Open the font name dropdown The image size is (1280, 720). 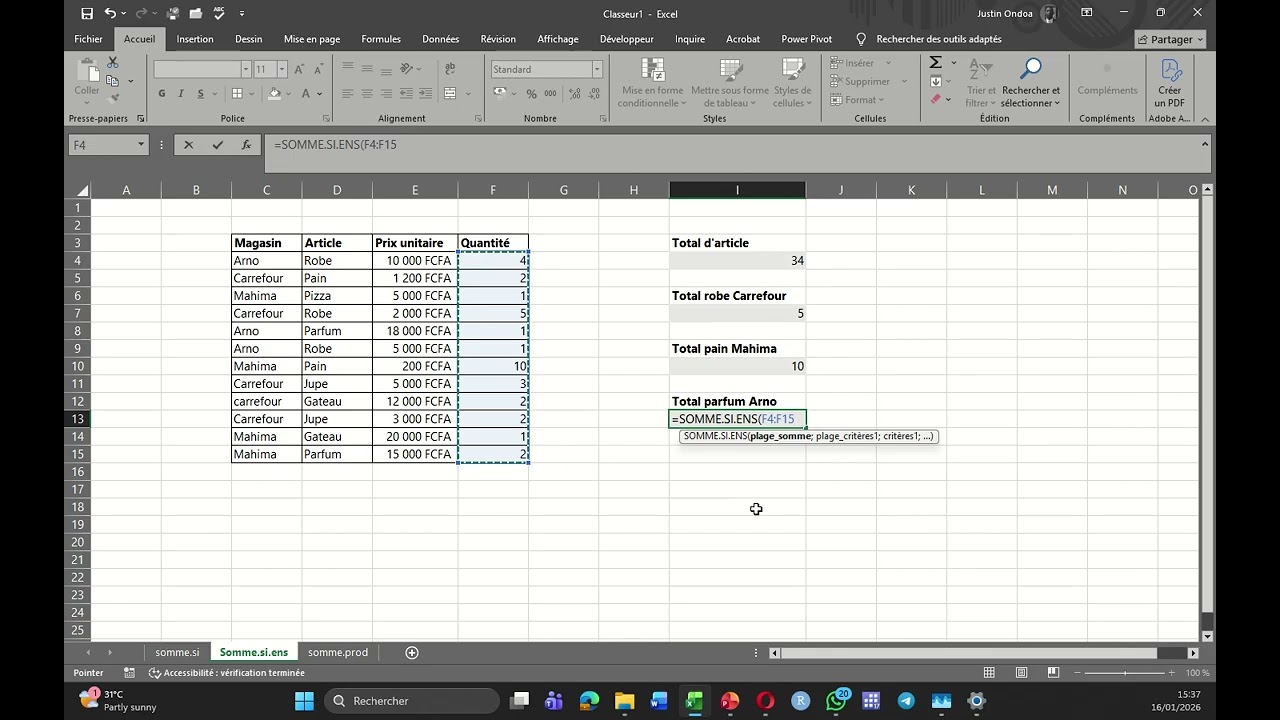[245, 69]
